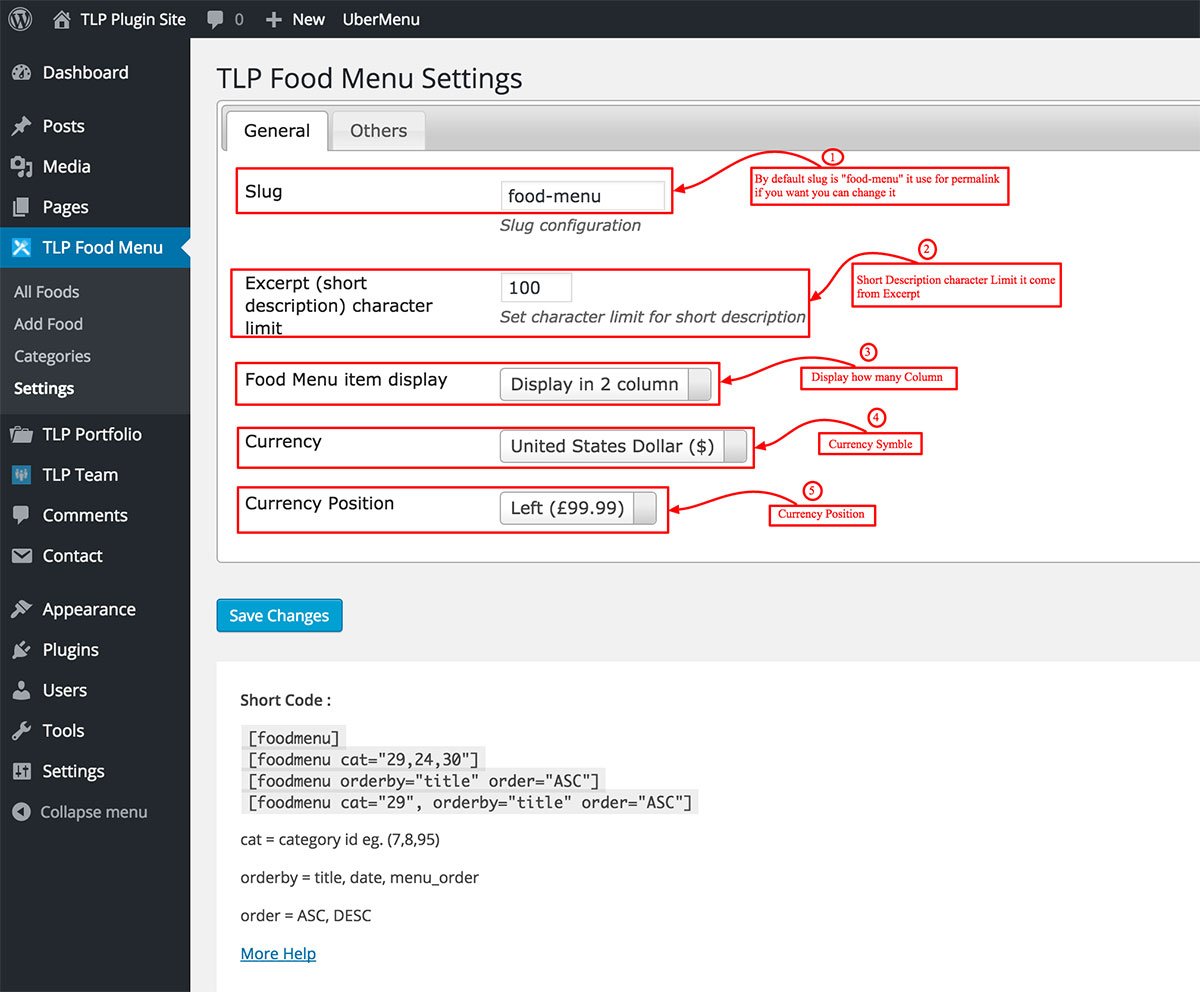Click the Posts pushpin icon
This screenshot has width=1200, height=992.
[21, 127]
